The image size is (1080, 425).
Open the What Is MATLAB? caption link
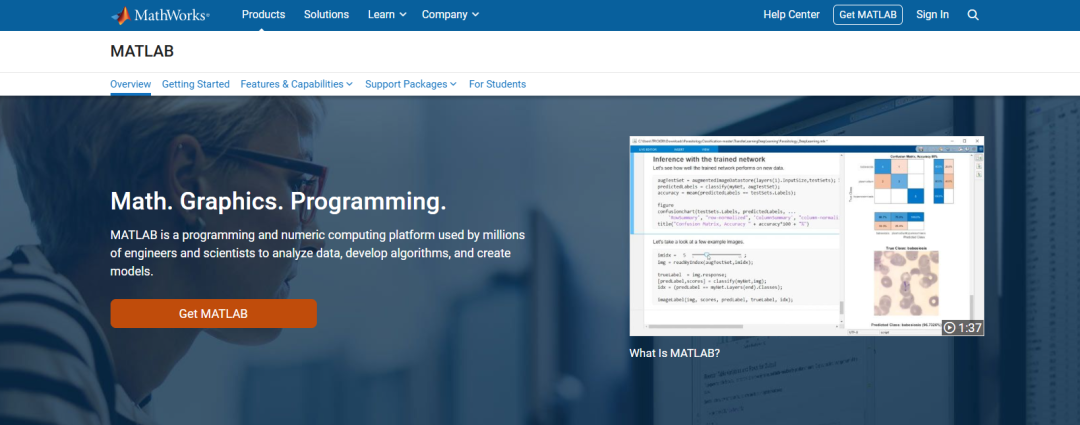pos(674,353)
